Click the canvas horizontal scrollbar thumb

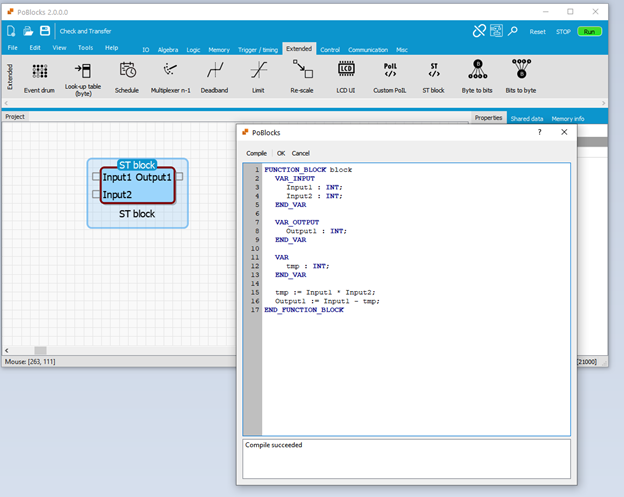(40, 351)
